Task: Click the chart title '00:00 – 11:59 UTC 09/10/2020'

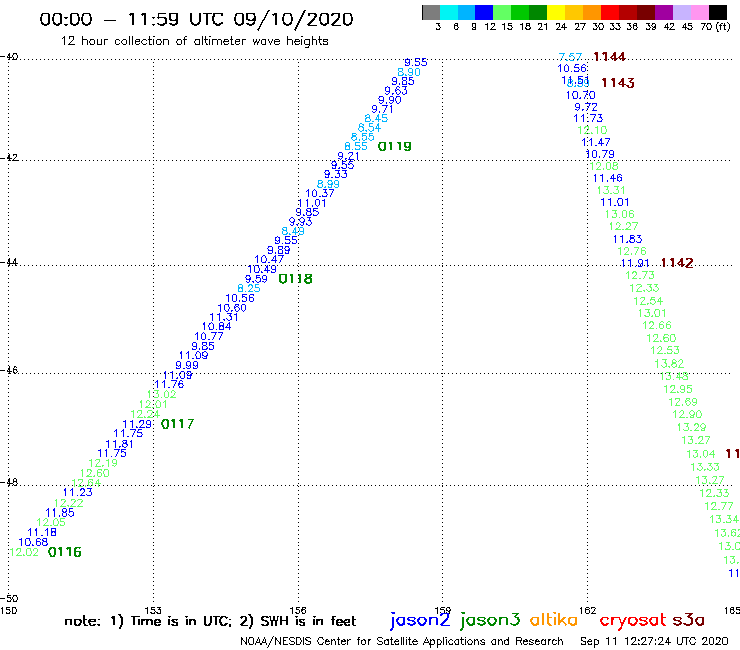Action: point(196,19)
